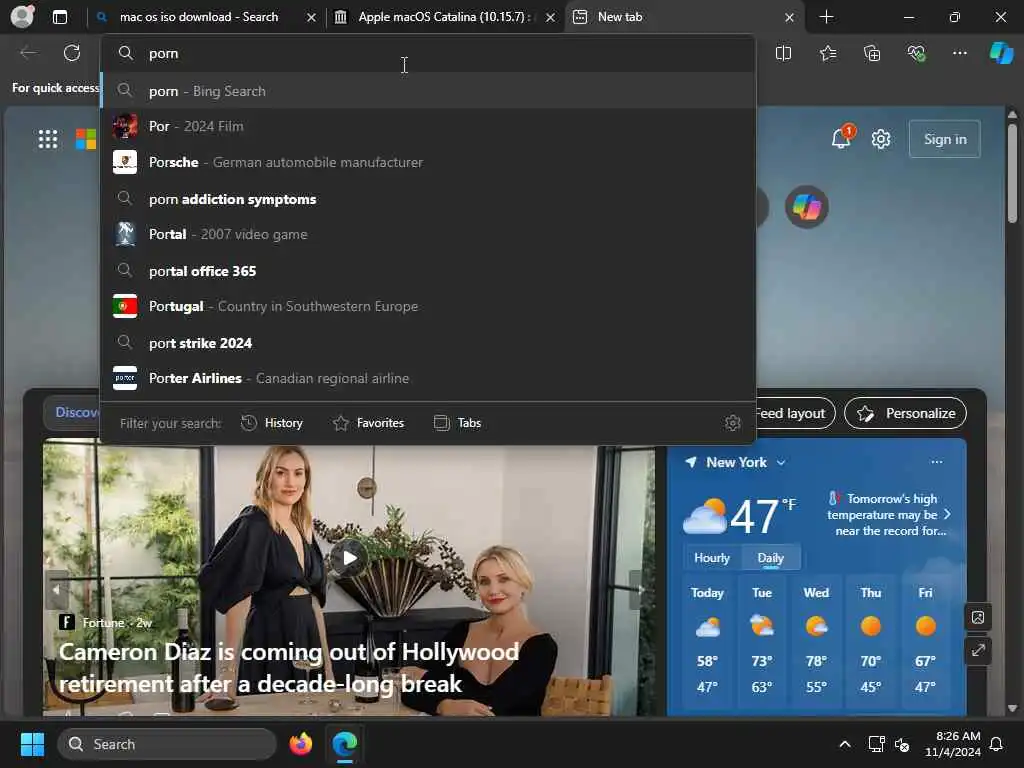The image size is (1024, 768).
Task: Click the back navigation arrow
Action: click(x=28, y=53)
